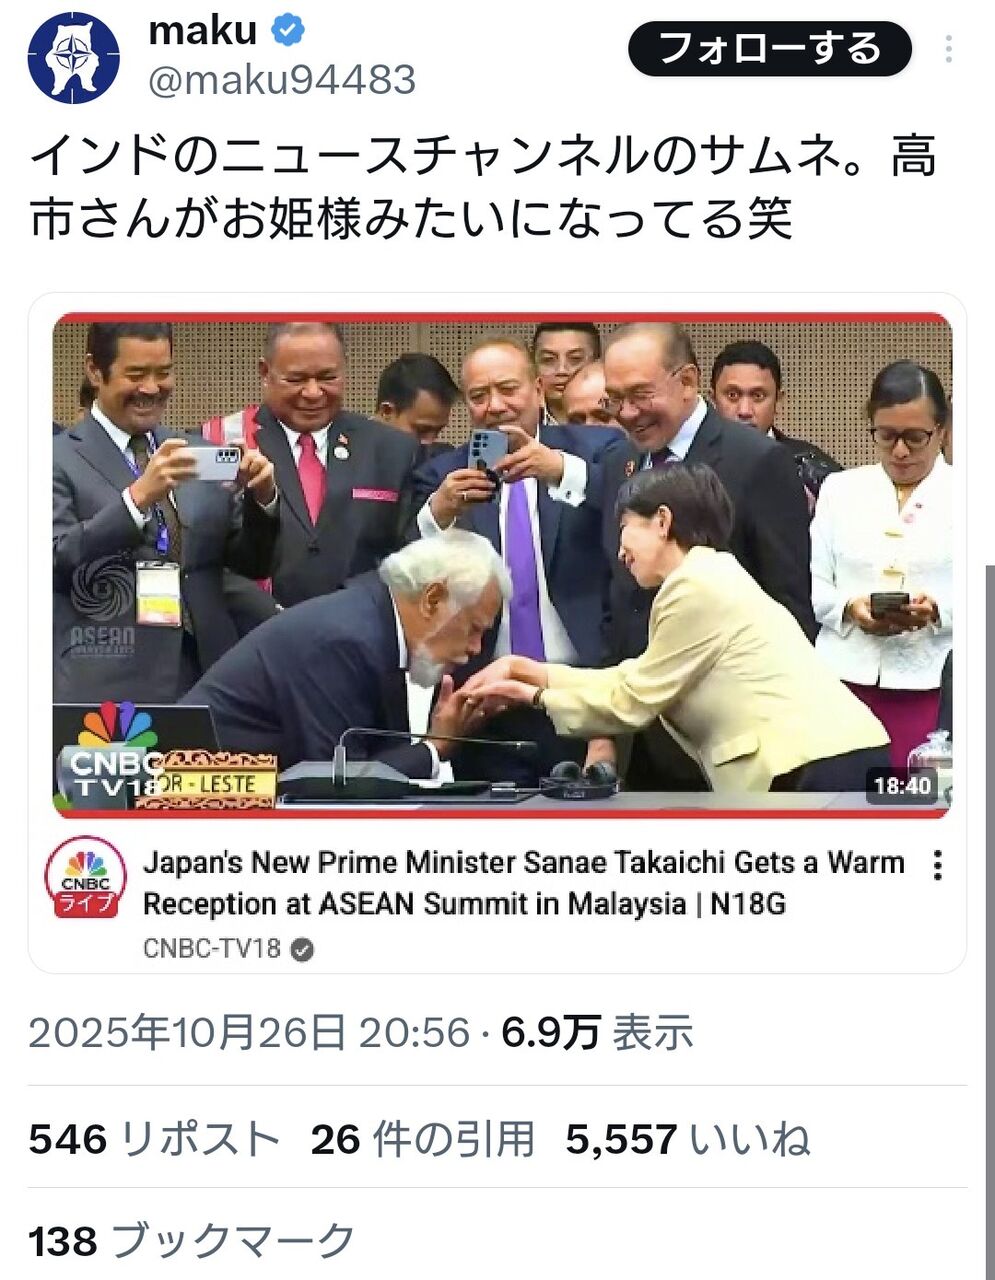The image size is (995, 1280).
Task: Click the CNBC-TV18 verified checkmark icon
Action: 302,949
